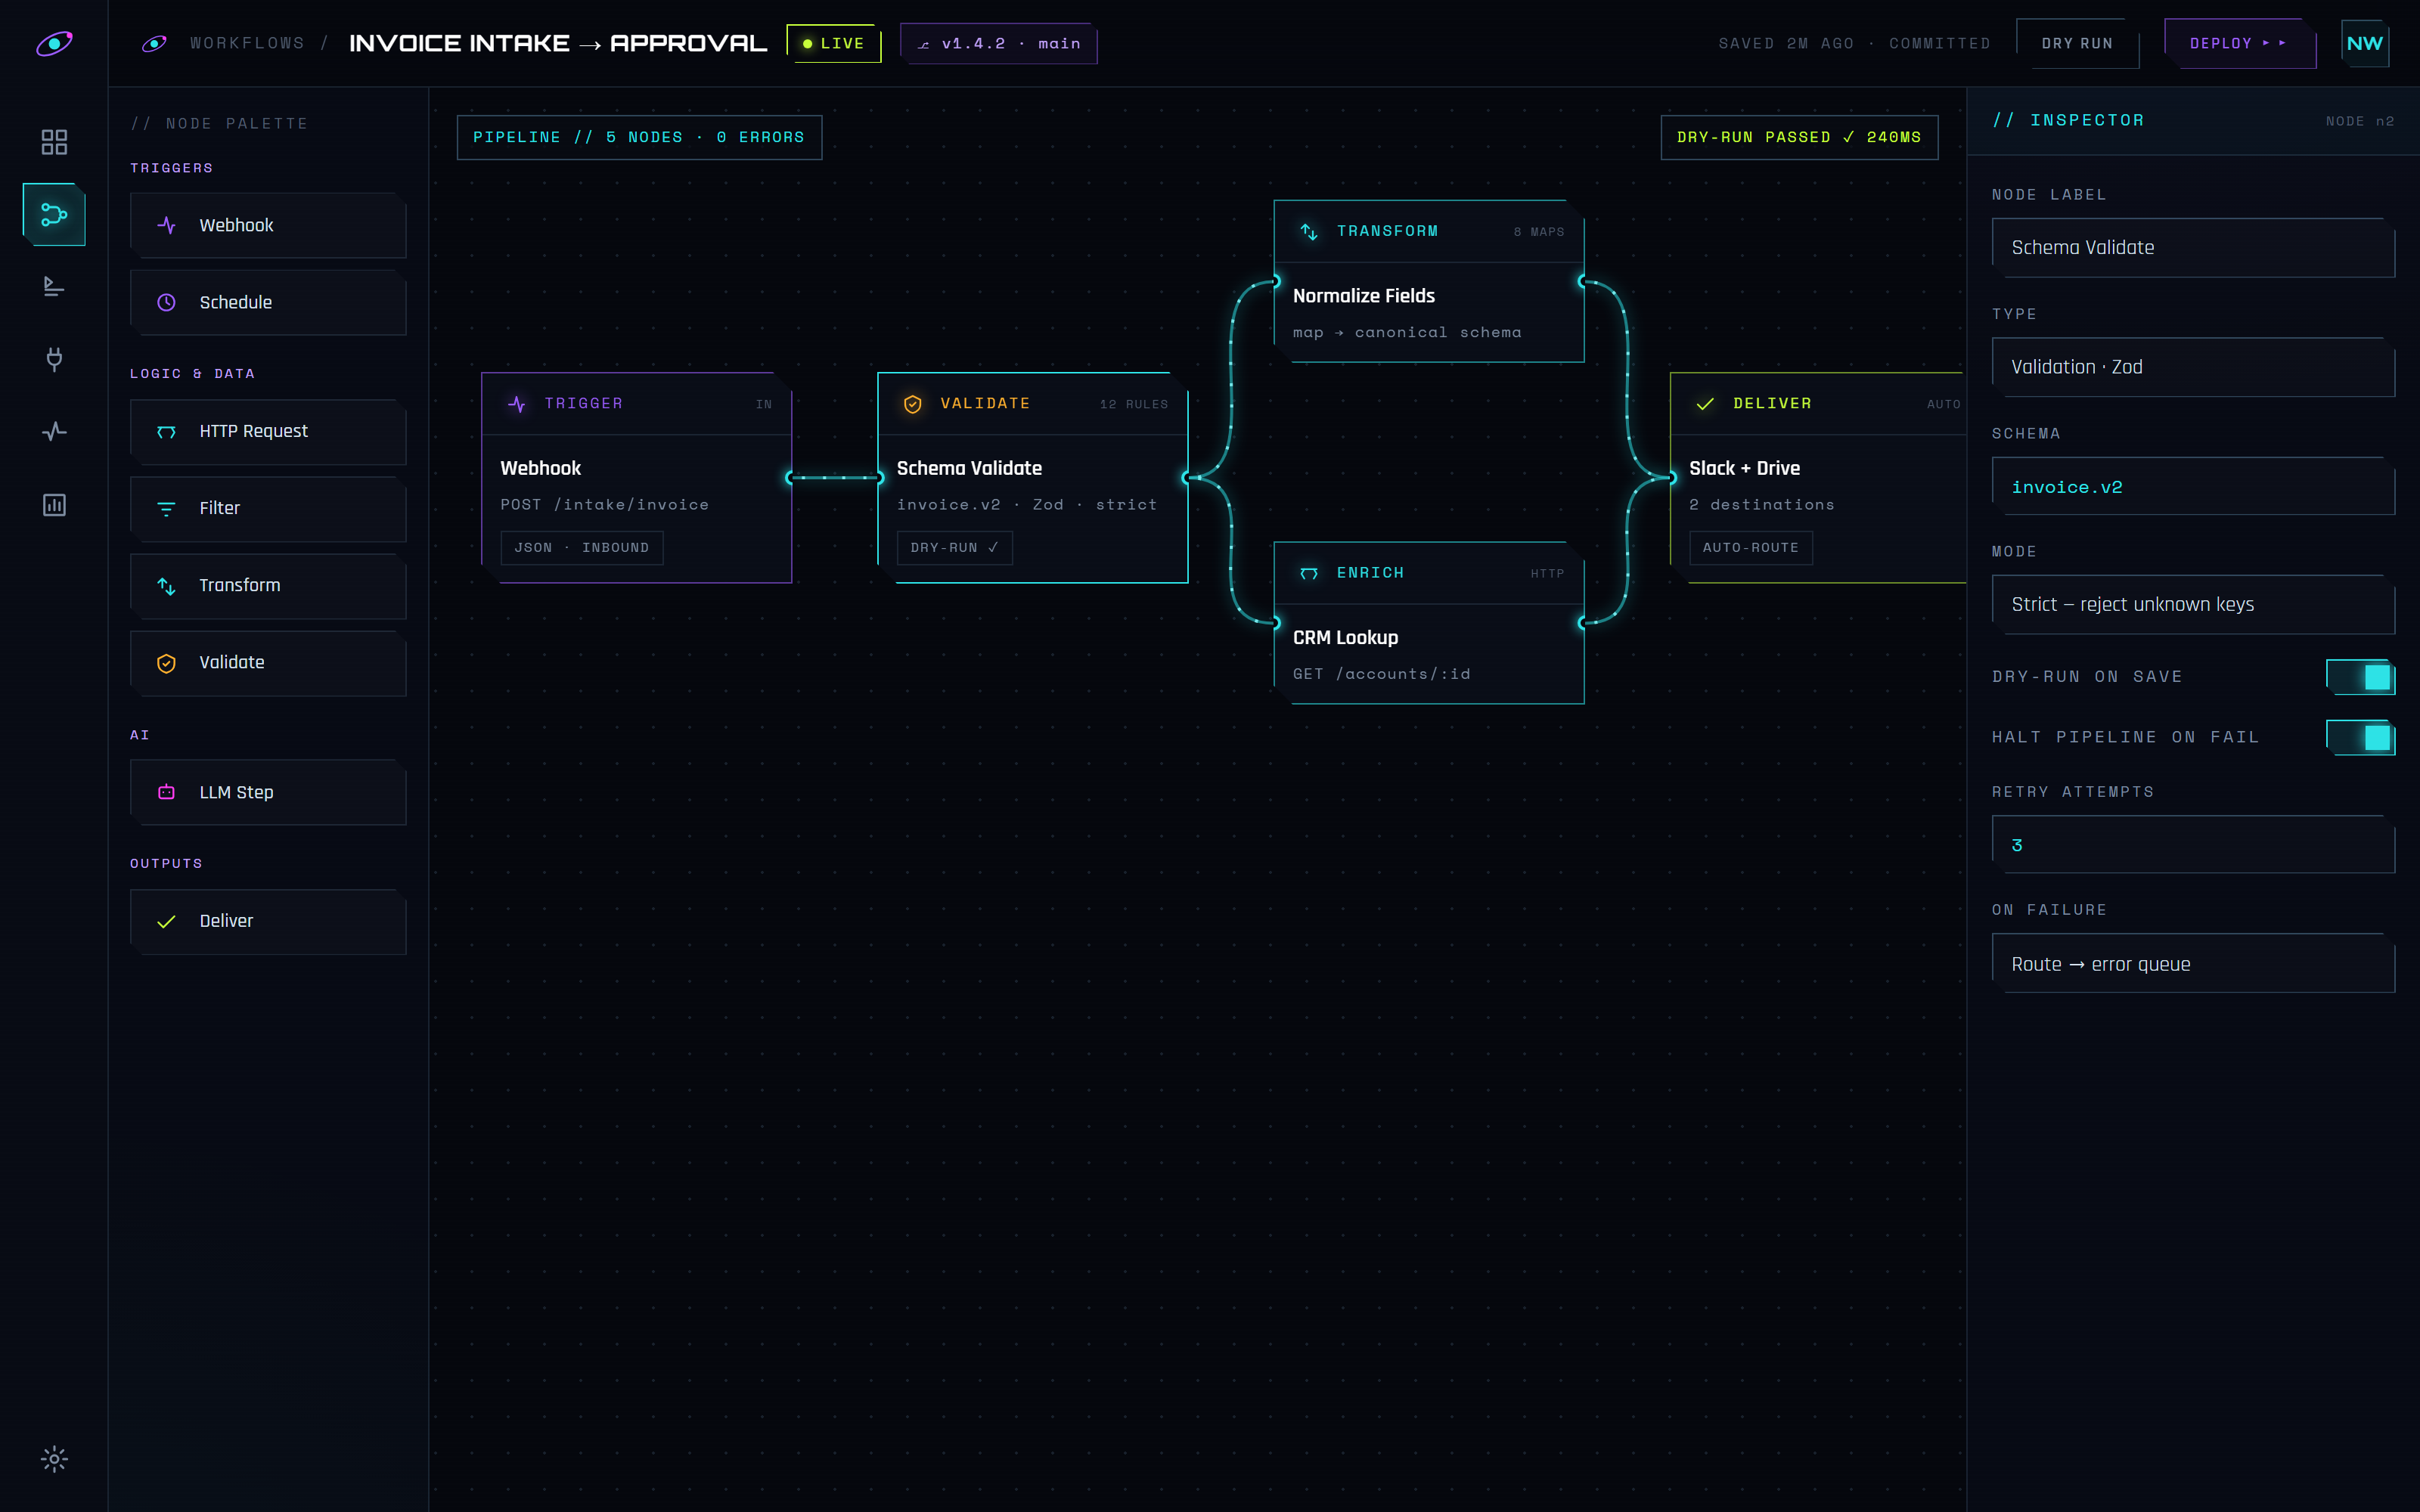Add Transform node from palette

pos(268,585)
